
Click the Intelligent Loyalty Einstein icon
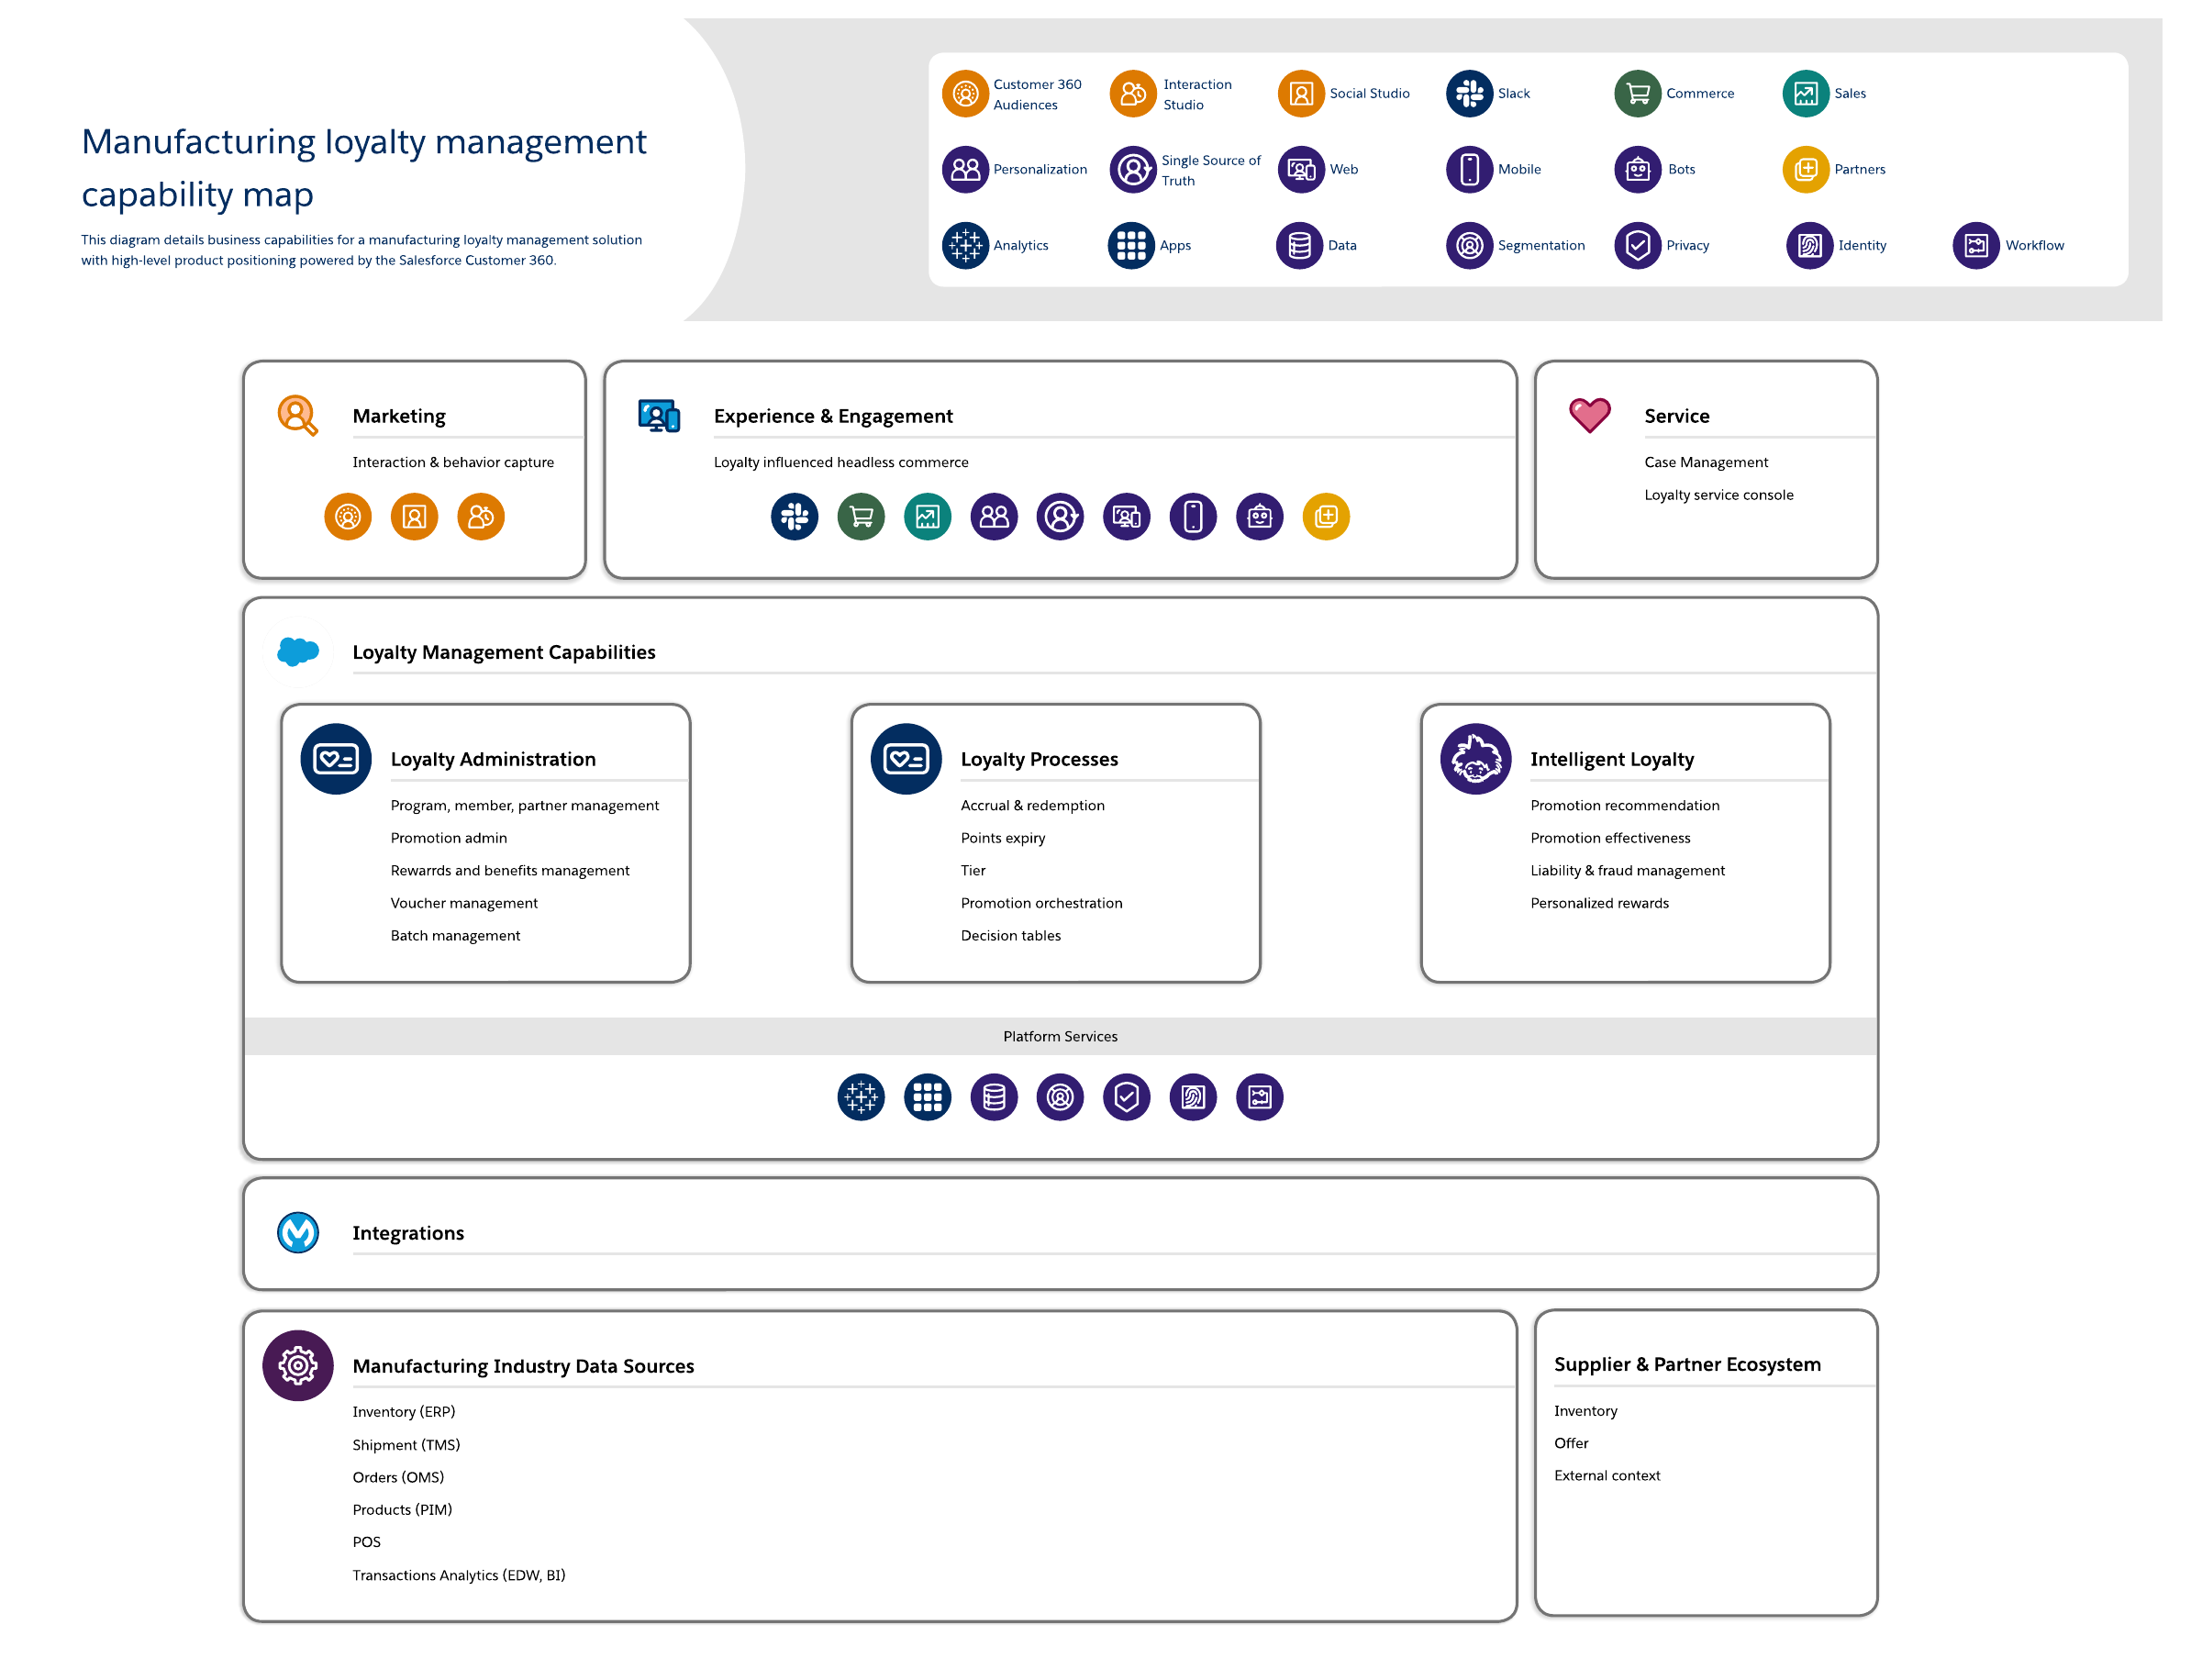click(x=1474, y=758)
